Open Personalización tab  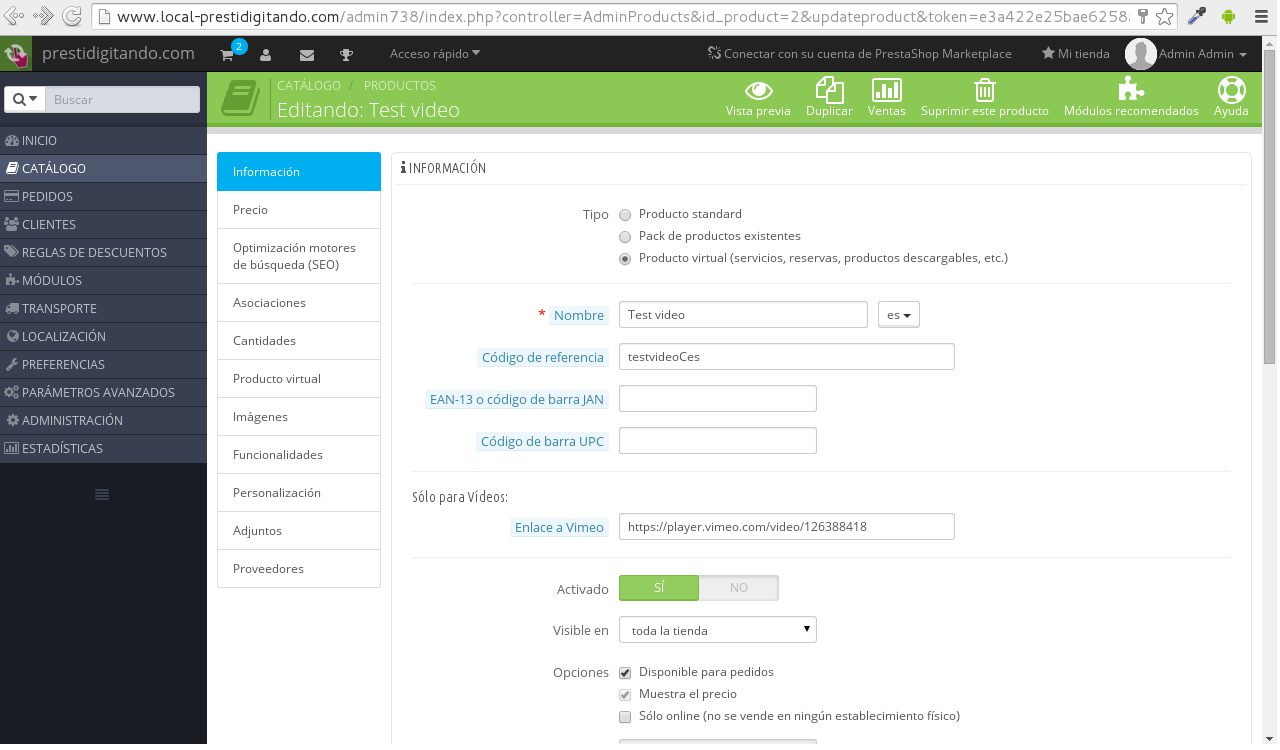[299, 493]
